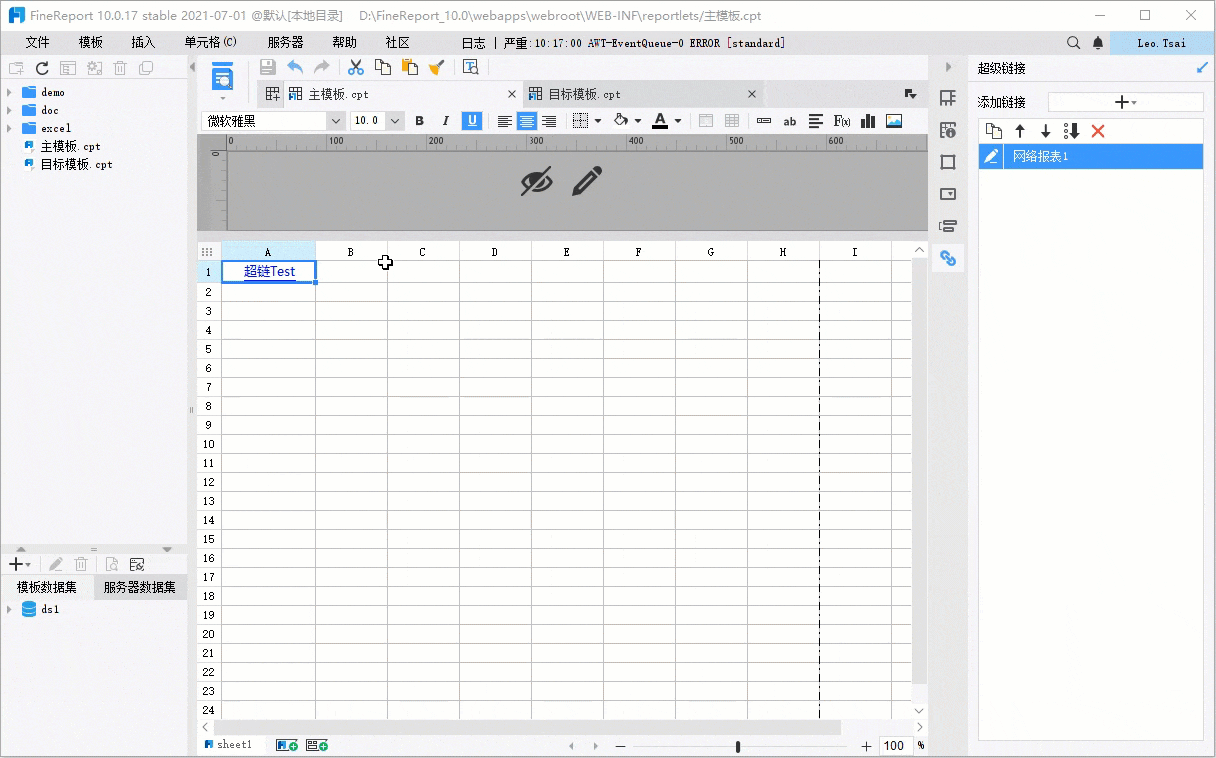Insert a chart with the bar chart icon
The width and height of the screenshot is (1216, 758).
868,121
